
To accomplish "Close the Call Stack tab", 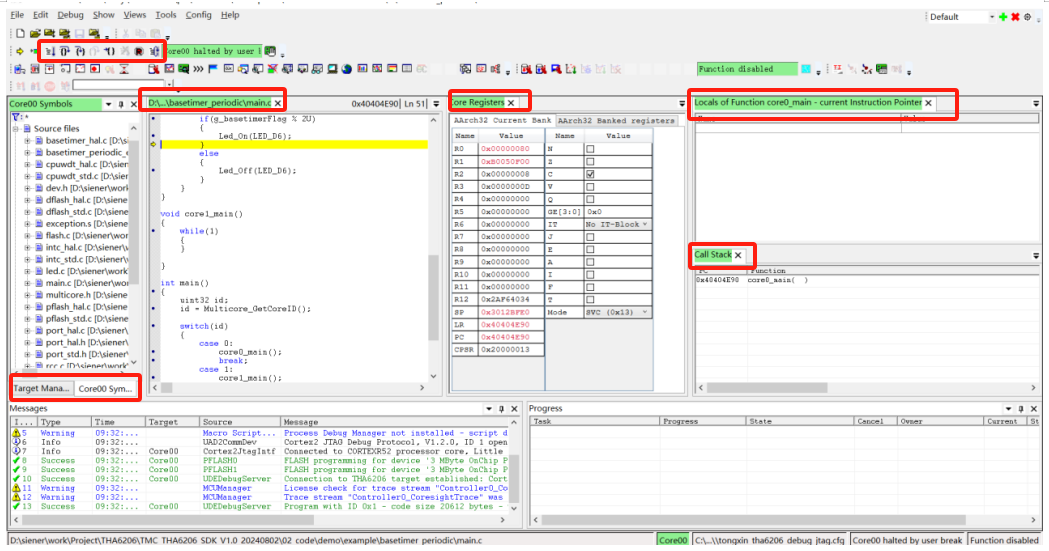I will point(738,255).
